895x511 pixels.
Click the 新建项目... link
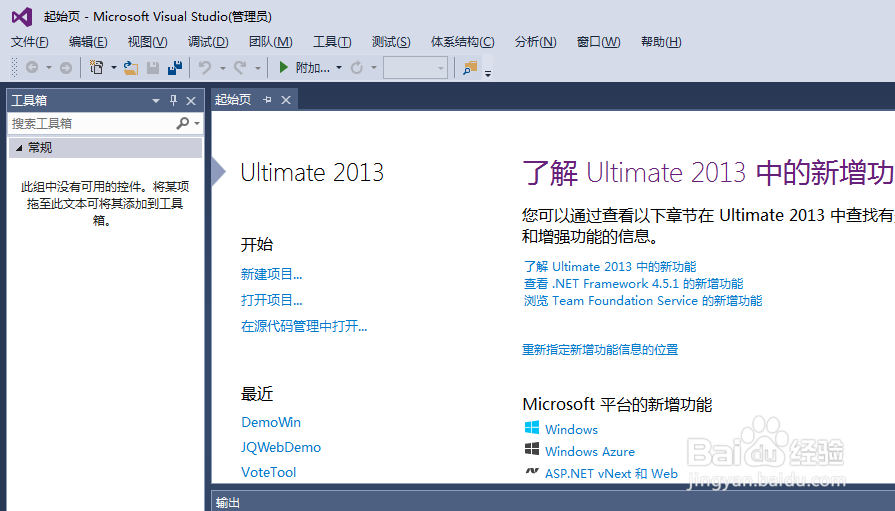[x=271, y=274]
